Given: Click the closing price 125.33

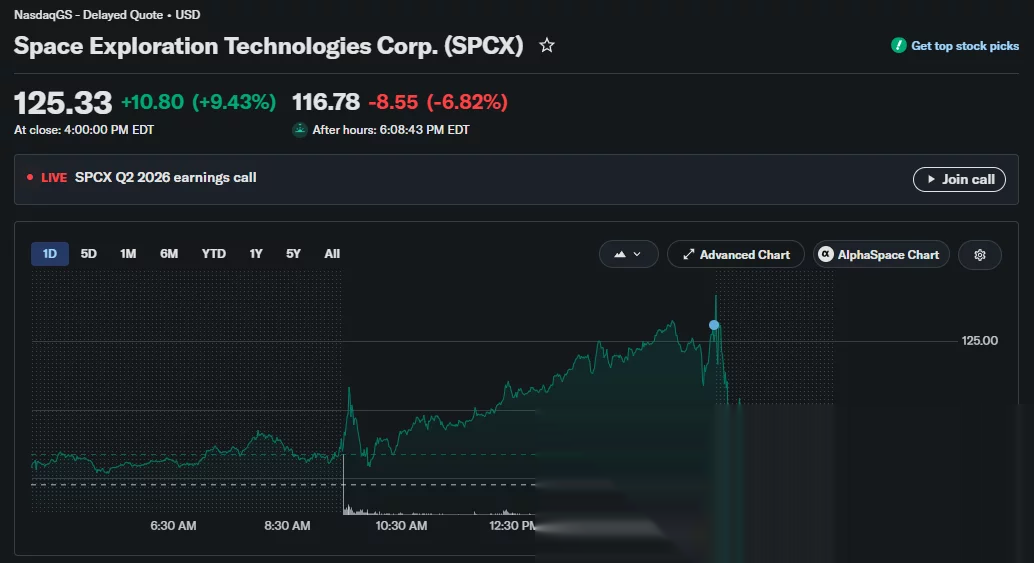Looking at the screenshot, I should click(x=63, y=103).
